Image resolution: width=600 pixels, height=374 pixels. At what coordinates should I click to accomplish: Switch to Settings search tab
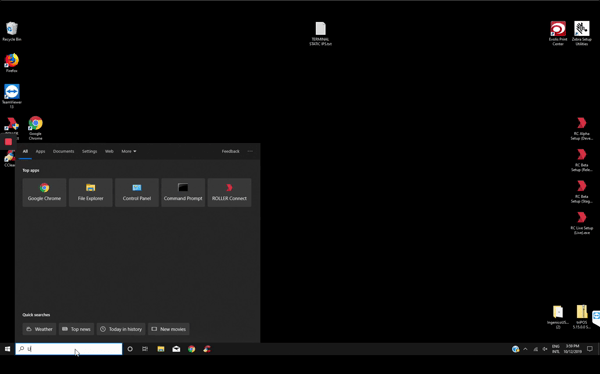click(x=90, y=151)
